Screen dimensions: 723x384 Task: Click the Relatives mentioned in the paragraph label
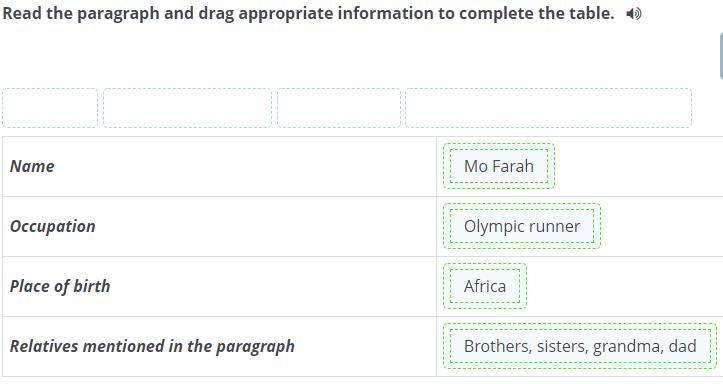click(152, 346)
